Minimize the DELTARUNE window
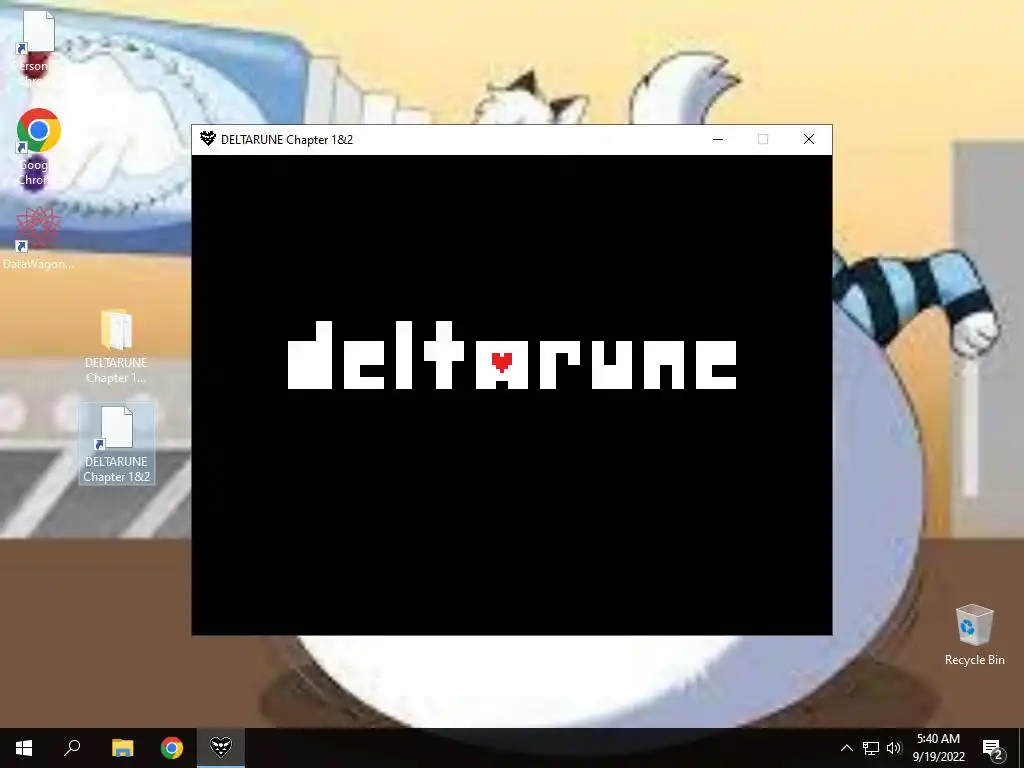The image size is (1024, 768). [x=718, y=139]
